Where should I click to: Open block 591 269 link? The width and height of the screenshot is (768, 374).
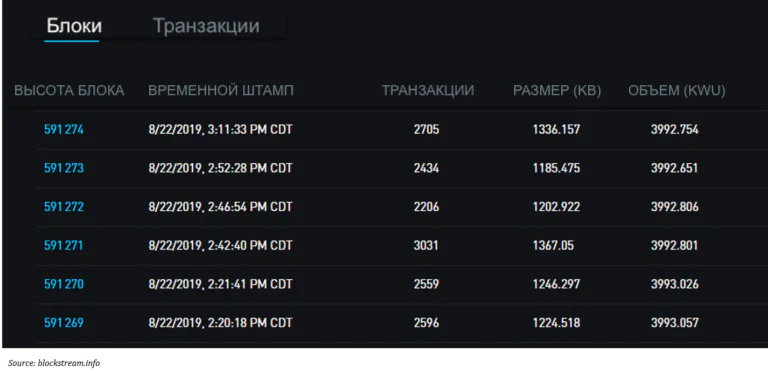coord(64,323)
